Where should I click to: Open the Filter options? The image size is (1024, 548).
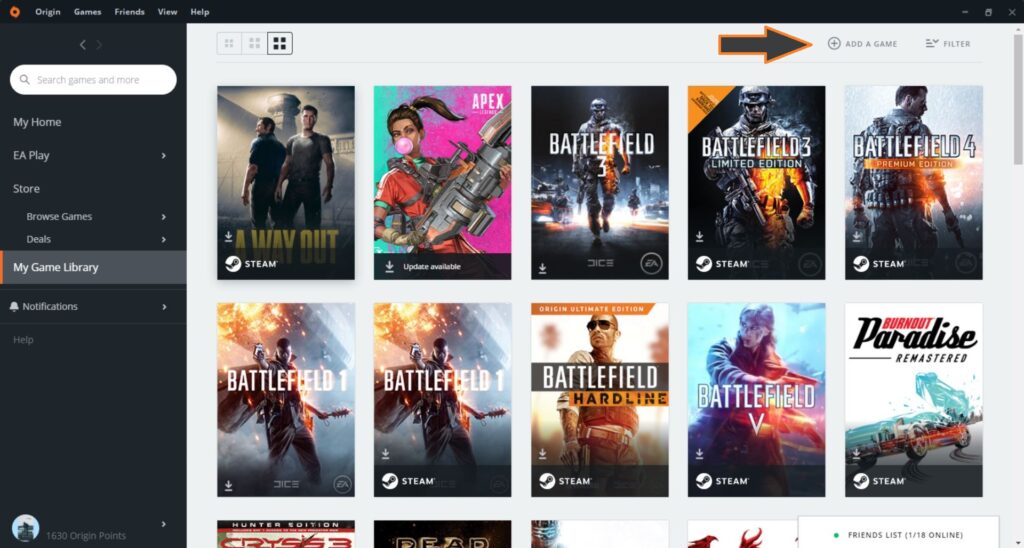coord(948,44)
